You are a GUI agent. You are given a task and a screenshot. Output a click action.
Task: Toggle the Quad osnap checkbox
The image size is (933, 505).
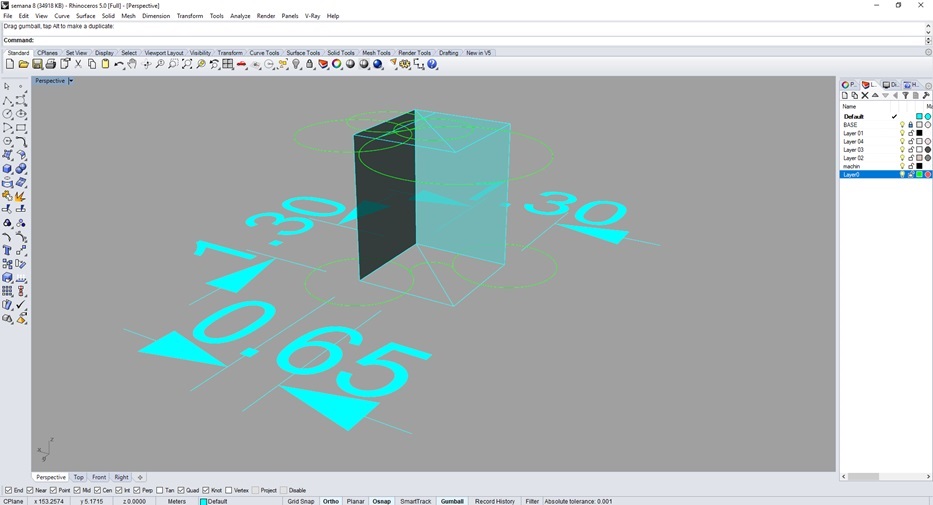181,490
